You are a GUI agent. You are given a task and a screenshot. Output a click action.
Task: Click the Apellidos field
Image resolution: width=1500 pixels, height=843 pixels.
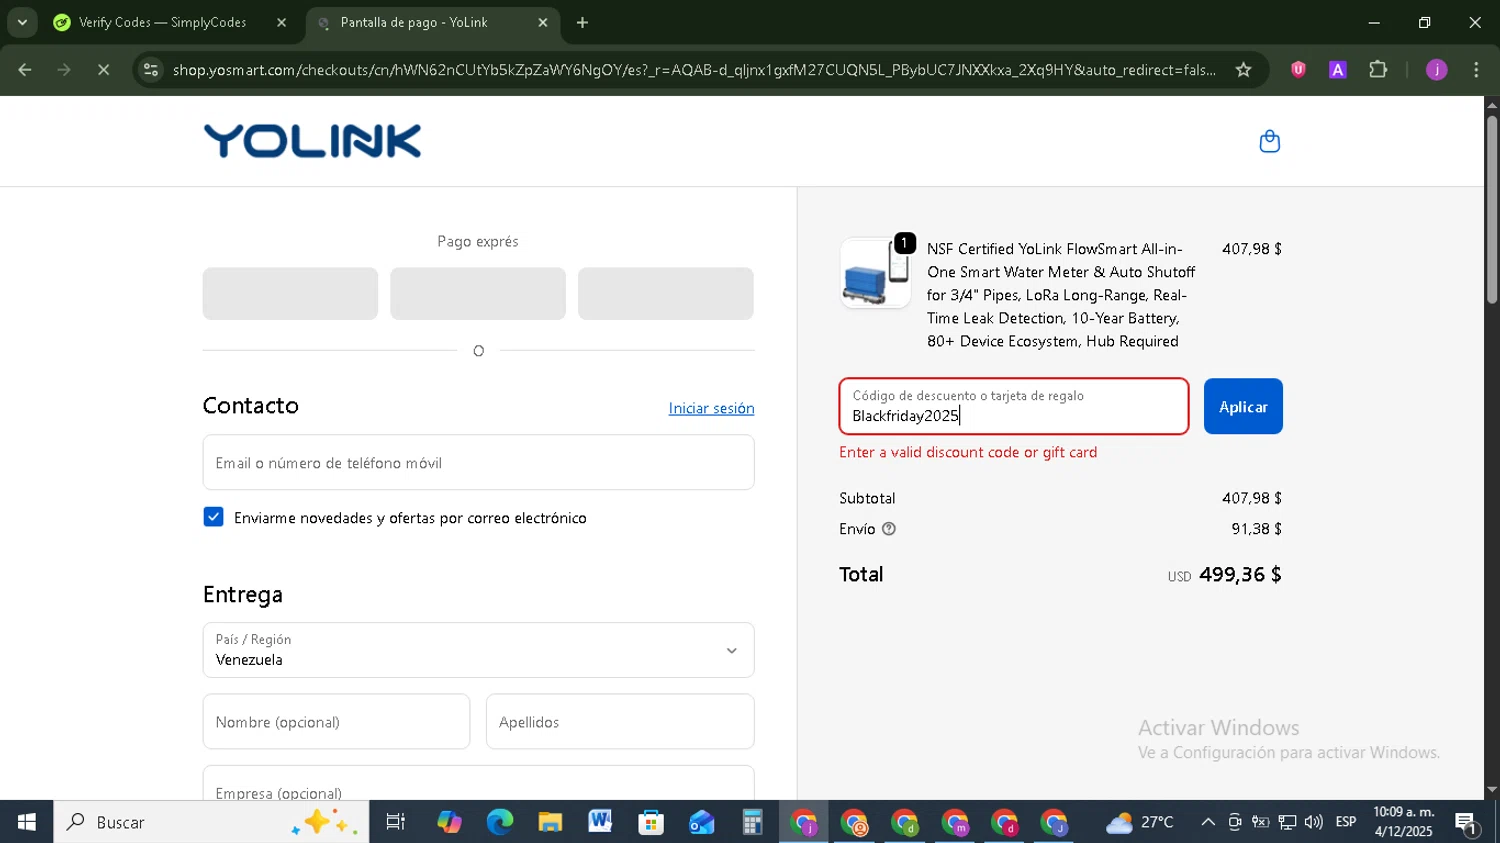620,721
